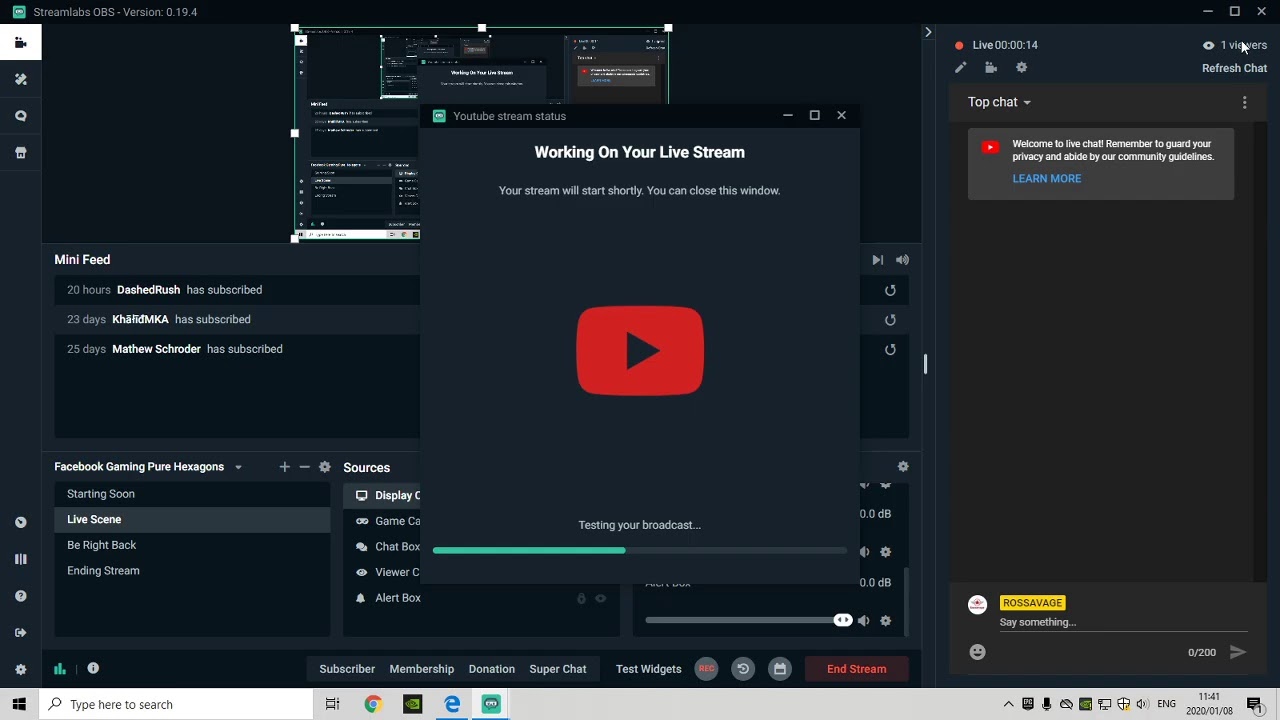
Task: Skip alert in Mini Feed
Action: click(877, 260)
